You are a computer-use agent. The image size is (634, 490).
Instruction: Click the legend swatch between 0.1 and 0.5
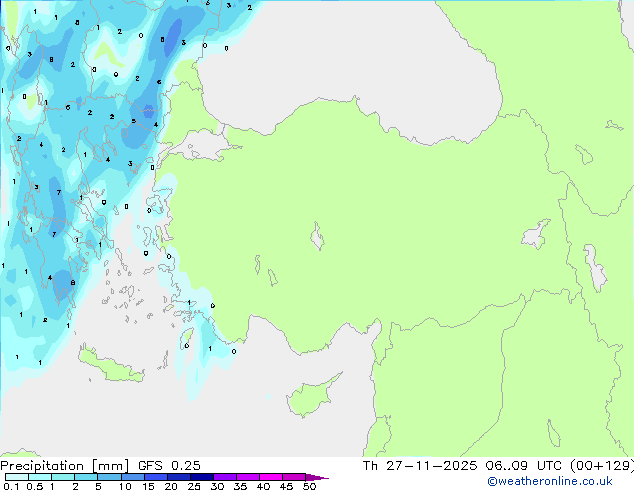click(17, 477)
